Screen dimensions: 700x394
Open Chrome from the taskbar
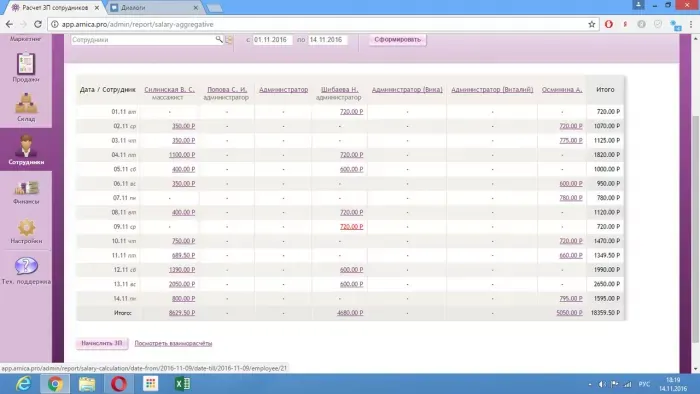pyautogui.click(x=55, y=384)
